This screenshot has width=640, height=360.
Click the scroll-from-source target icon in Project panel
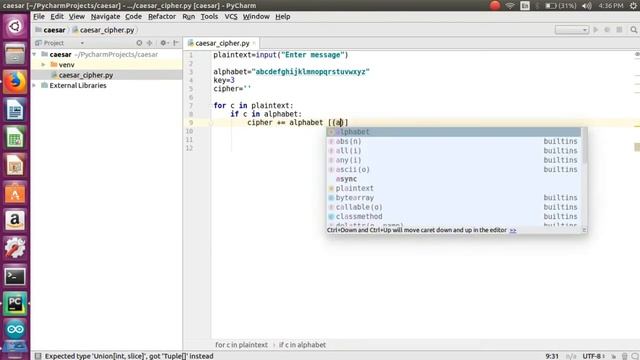(x=139, y=43)
